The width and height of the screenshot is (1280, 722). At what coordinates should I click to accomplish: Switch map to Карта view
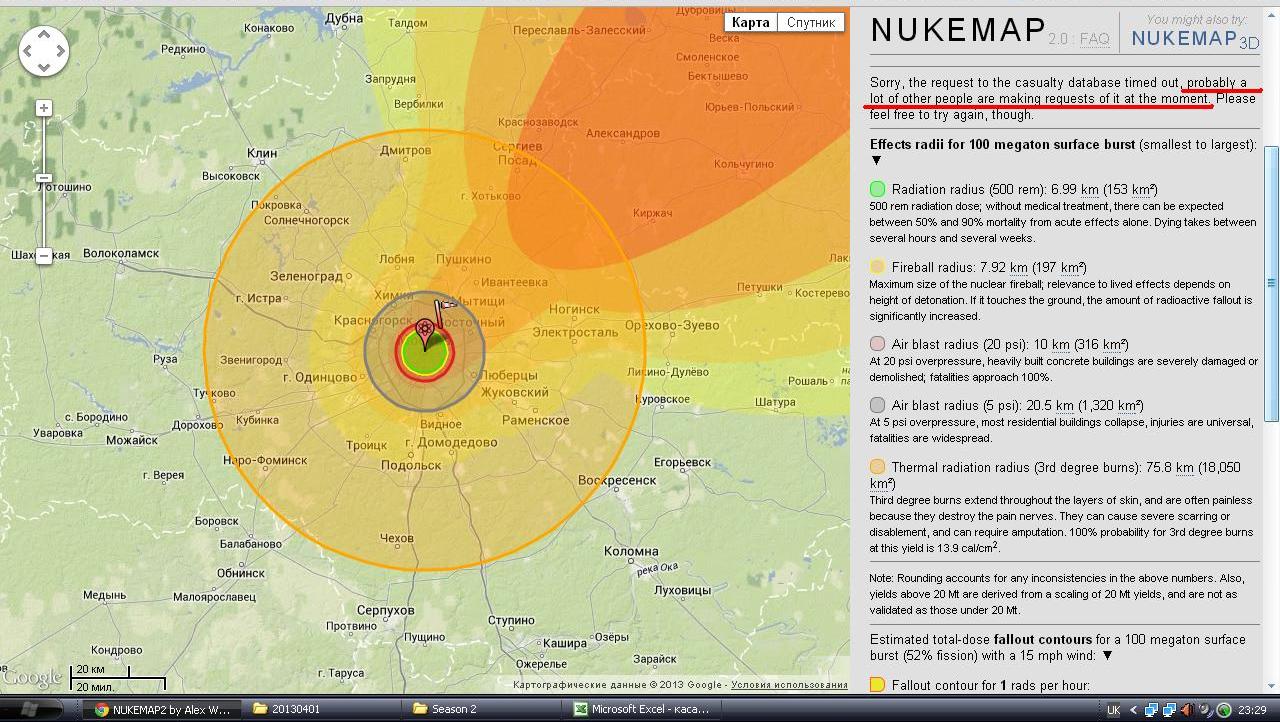coord(750,22)
